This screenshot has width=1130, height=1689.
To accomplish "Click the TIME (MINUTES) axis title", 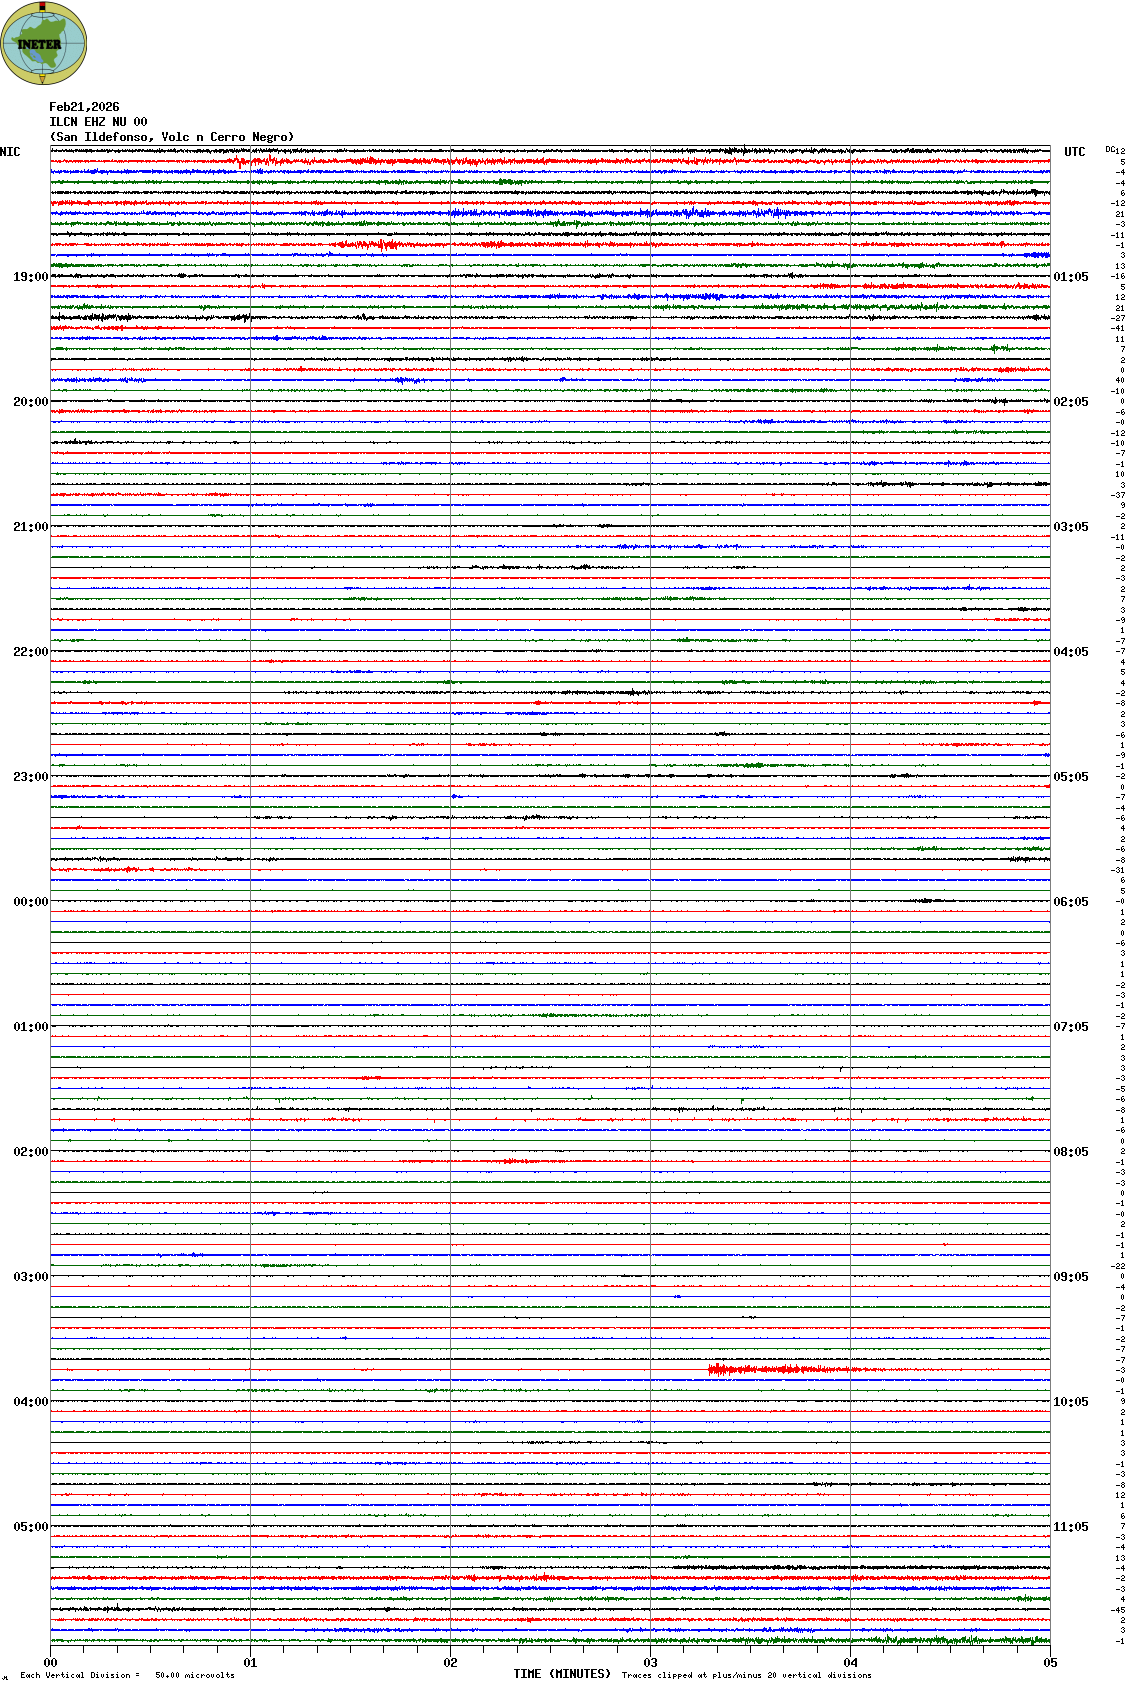I will click(562, 1674).
